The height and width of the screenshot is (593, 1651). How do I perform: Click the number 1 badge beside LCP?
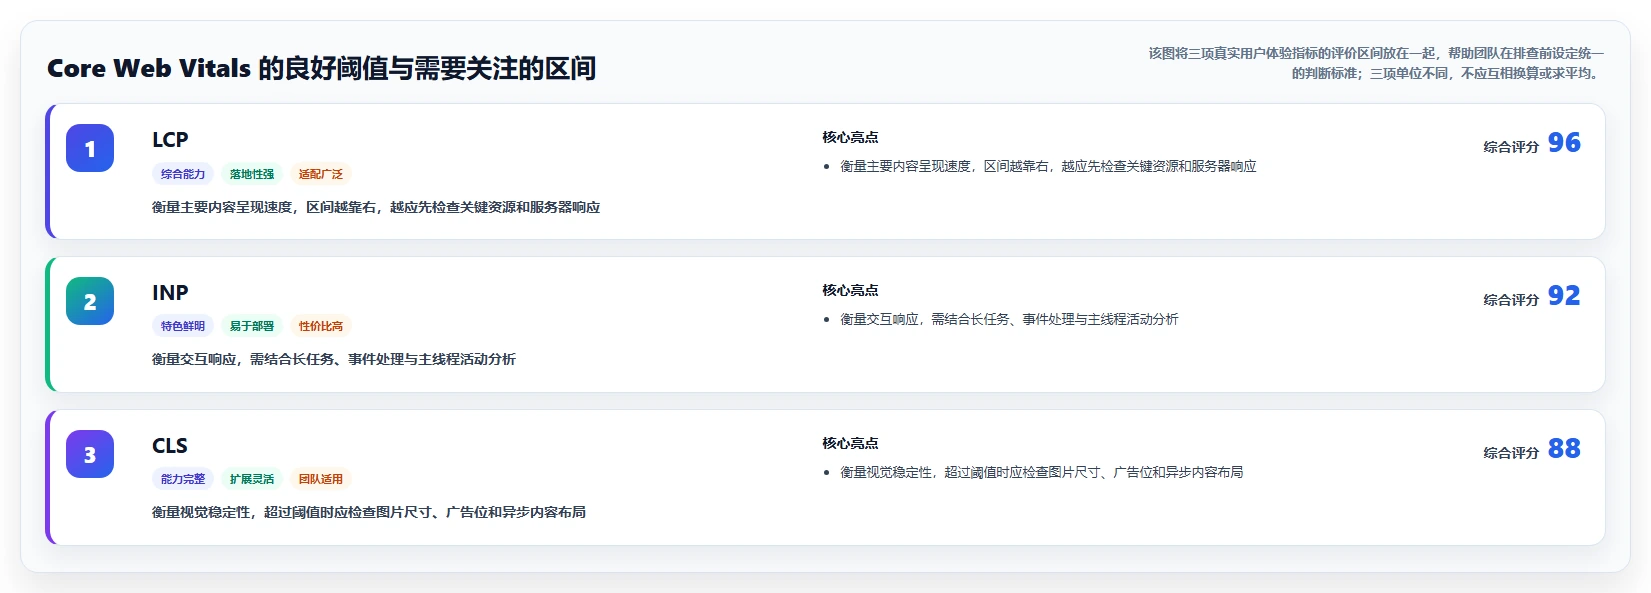[90, 148]
